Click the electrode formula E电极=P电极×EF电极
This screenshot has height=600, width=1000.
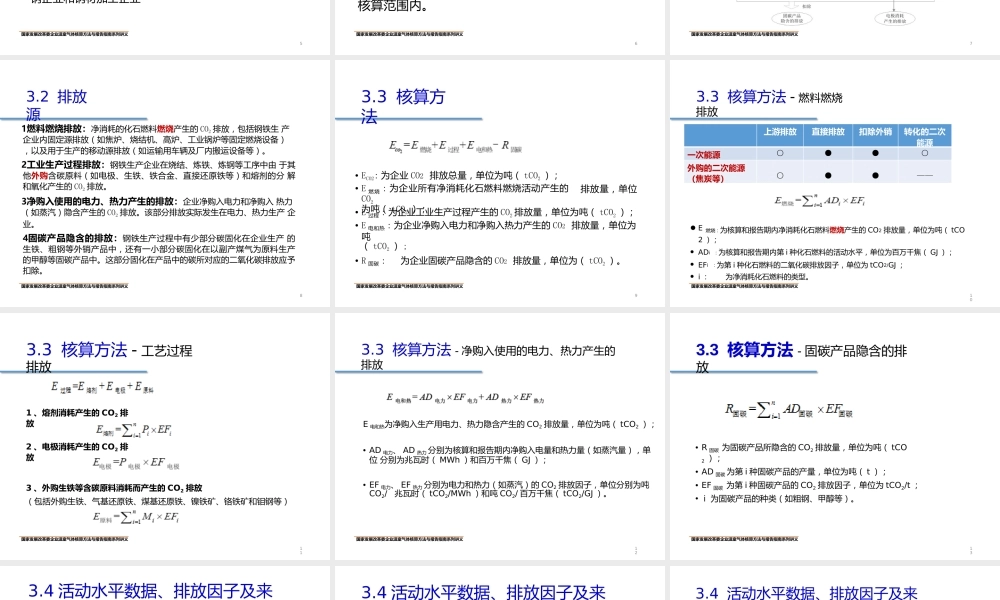(136, 463)
